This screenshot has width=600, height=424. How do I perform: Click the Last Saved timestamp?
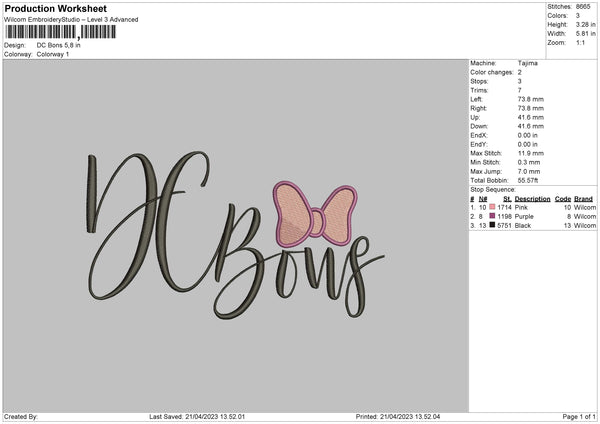tap(197, 416)
